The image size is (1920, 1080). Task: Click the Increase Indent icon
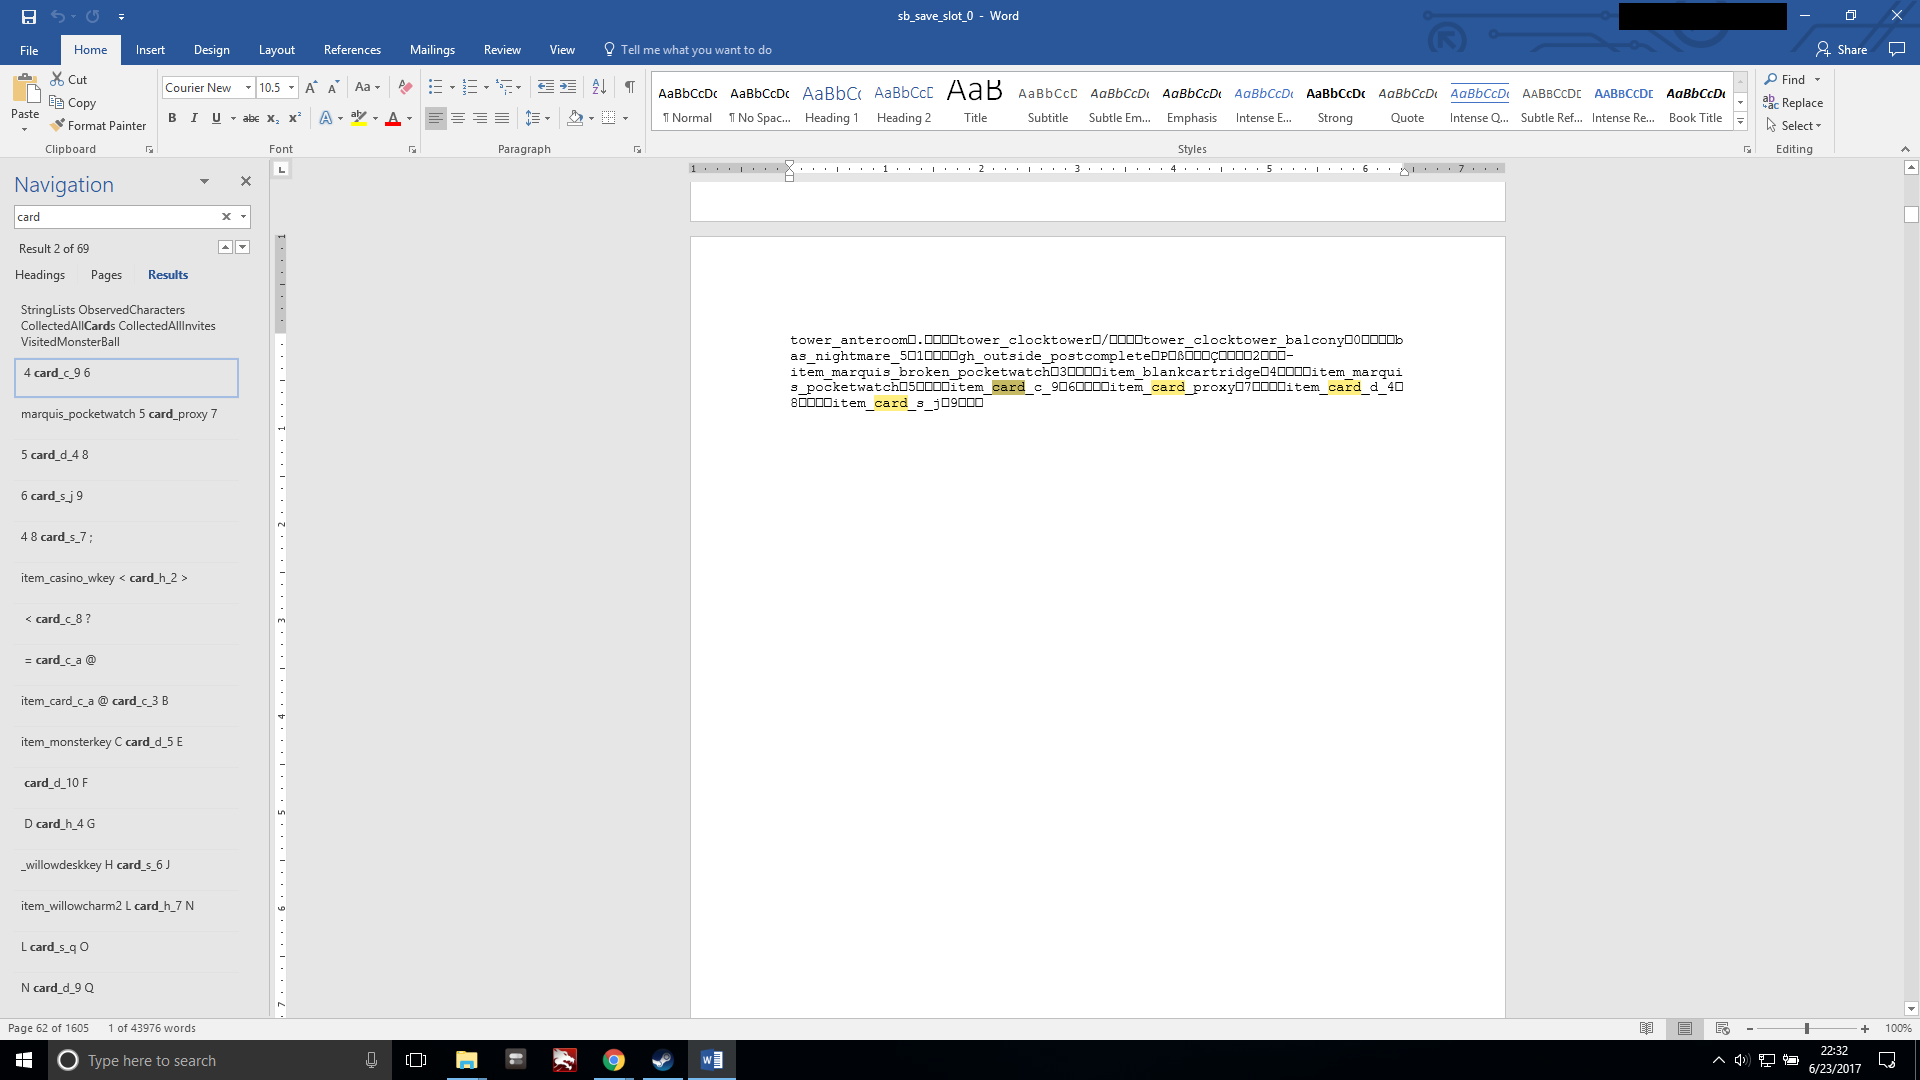click(568, 87)
